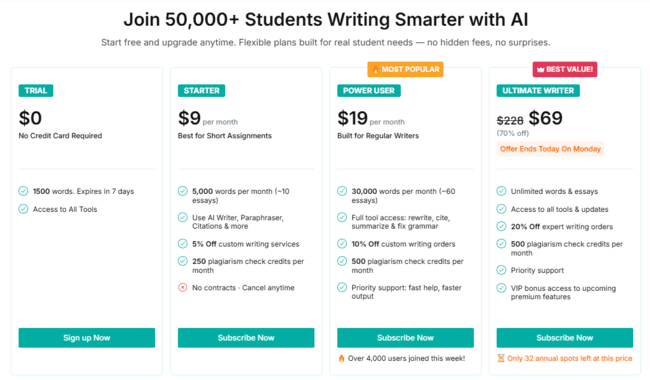Click the crown icon in Best Value badge

point(541,70)
